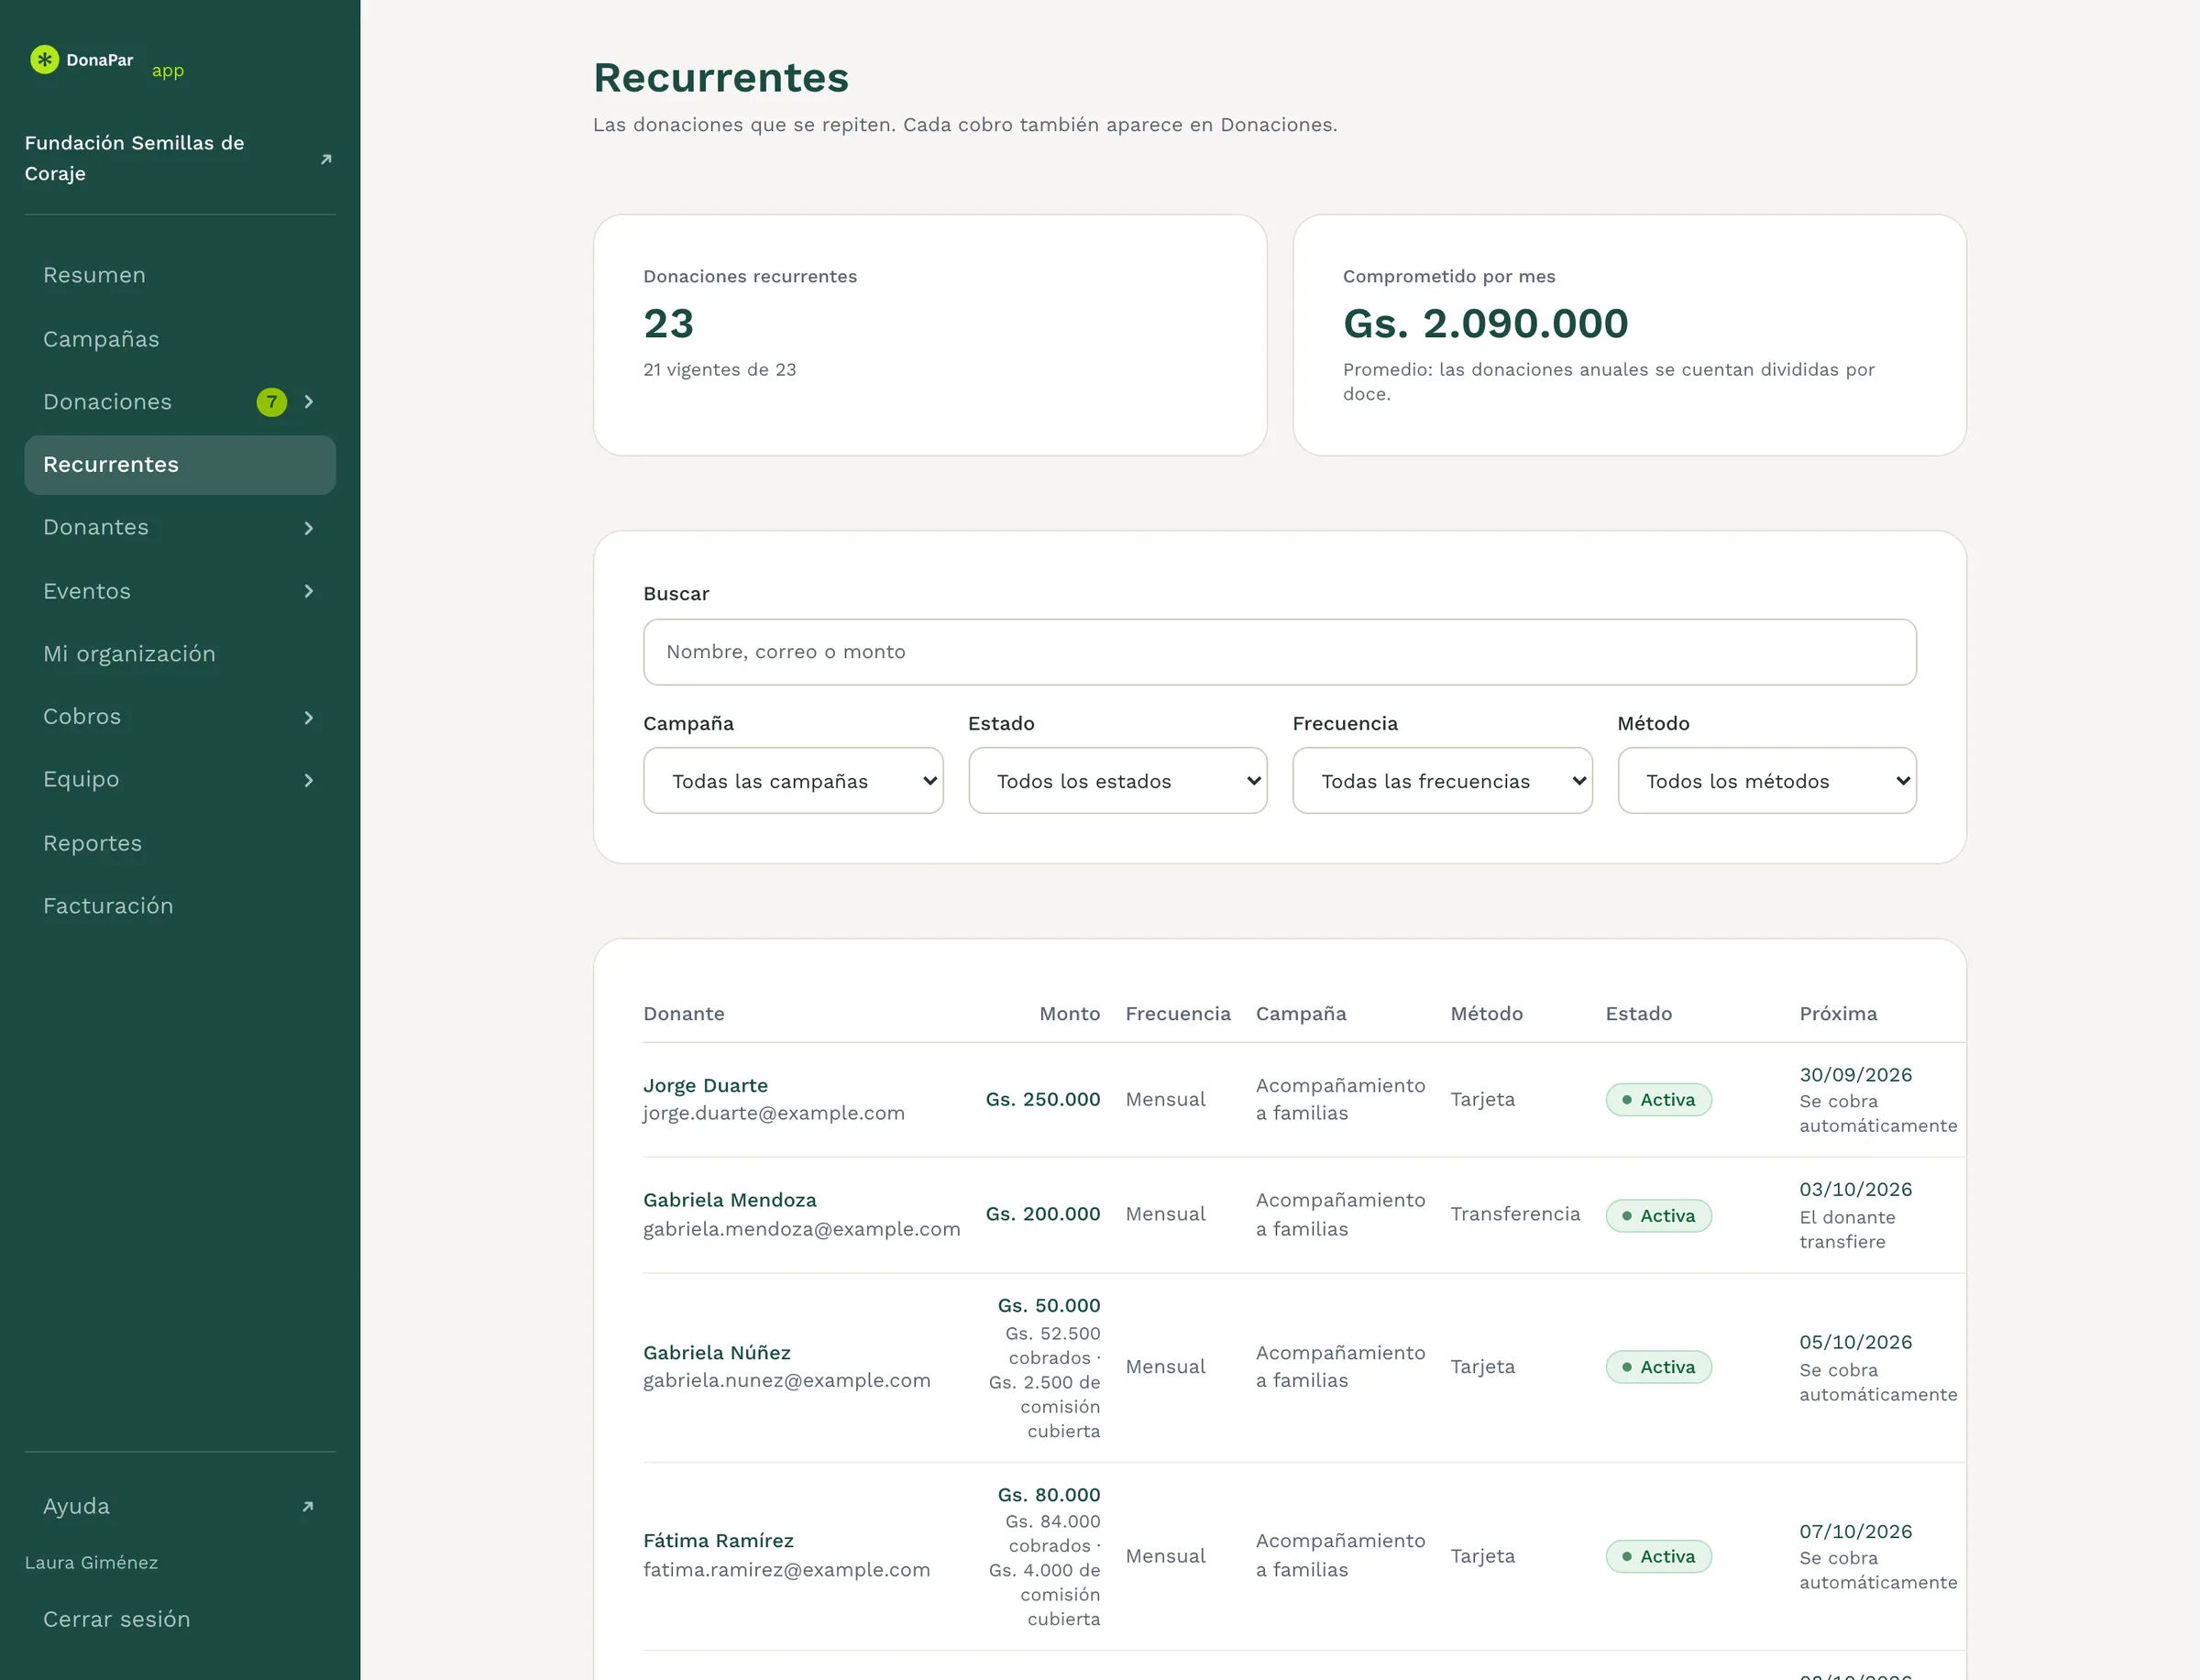Viewport: 2200px width, 1680px height.
Task: Open donor Gabriela Mendoza
Action: pos(730,1200)
